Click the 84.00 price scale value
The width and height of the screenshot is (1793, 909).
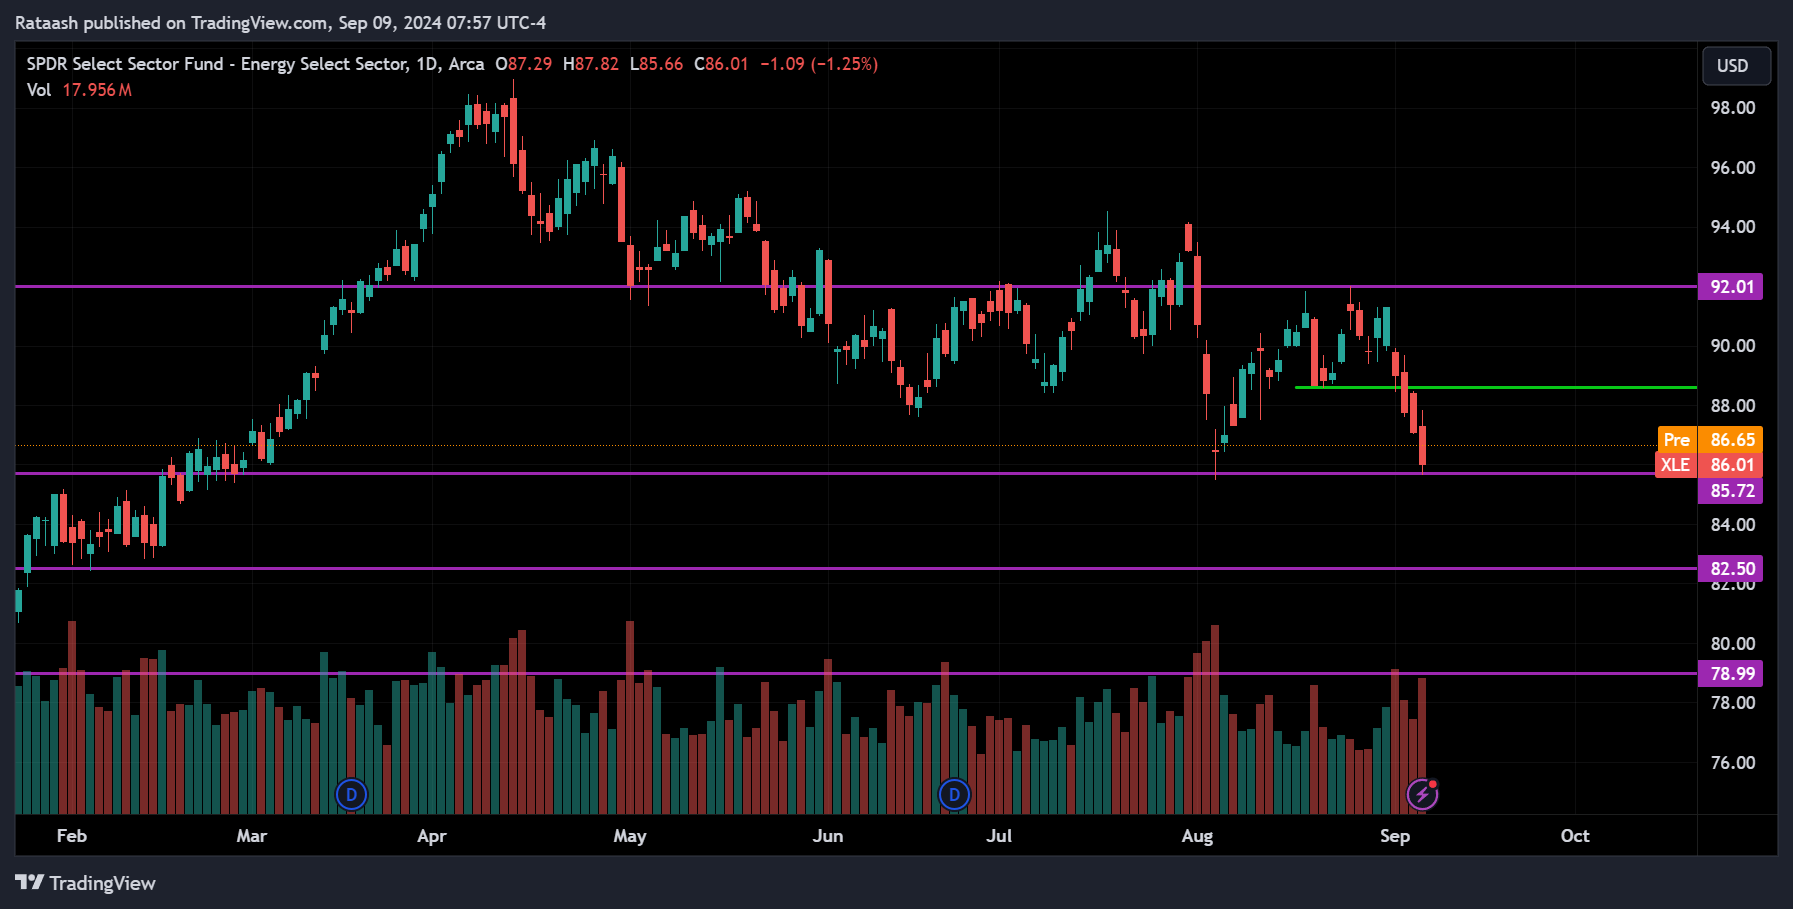pos(1733,525)
